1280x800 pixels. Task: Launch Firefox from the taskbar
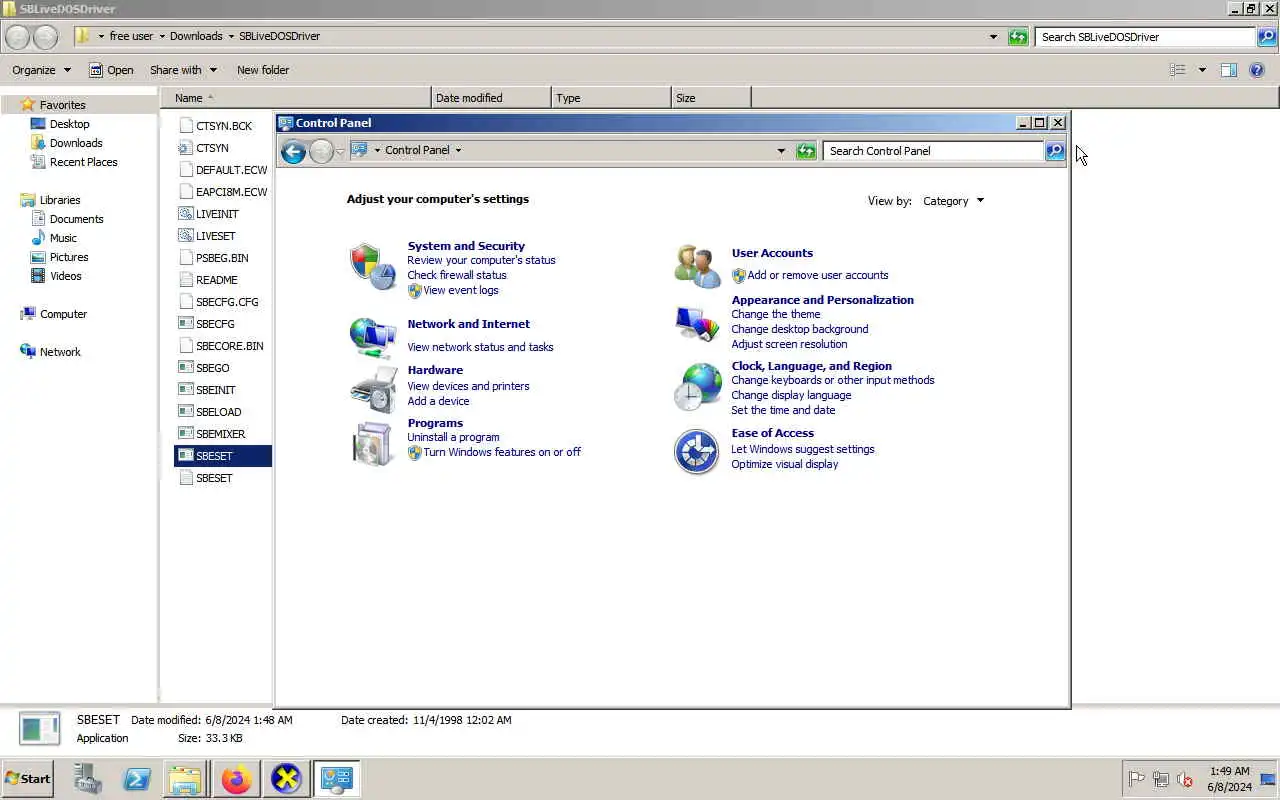(236, 779)
